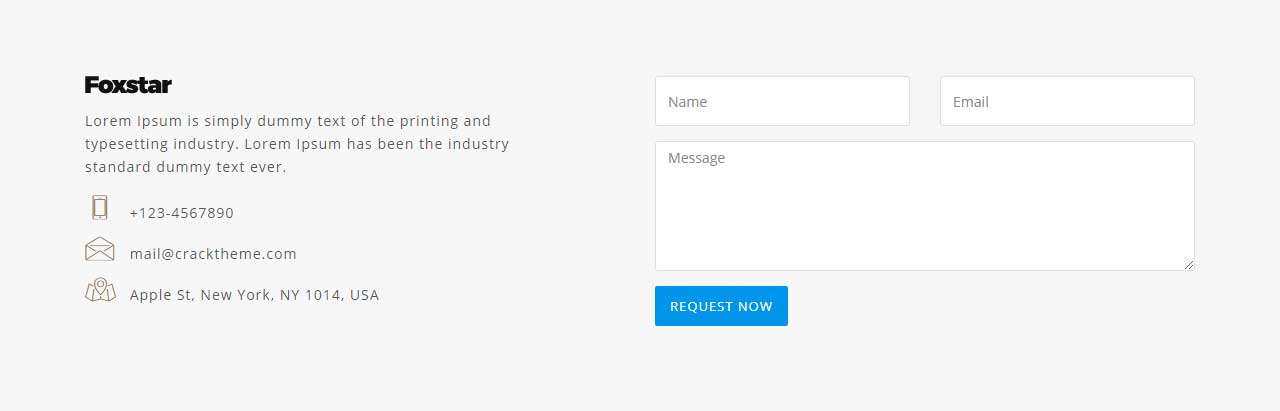The width and height of the screenshot is (1280, 411).
Task: Focus the Email input field
Action: tap(1067, 101)
